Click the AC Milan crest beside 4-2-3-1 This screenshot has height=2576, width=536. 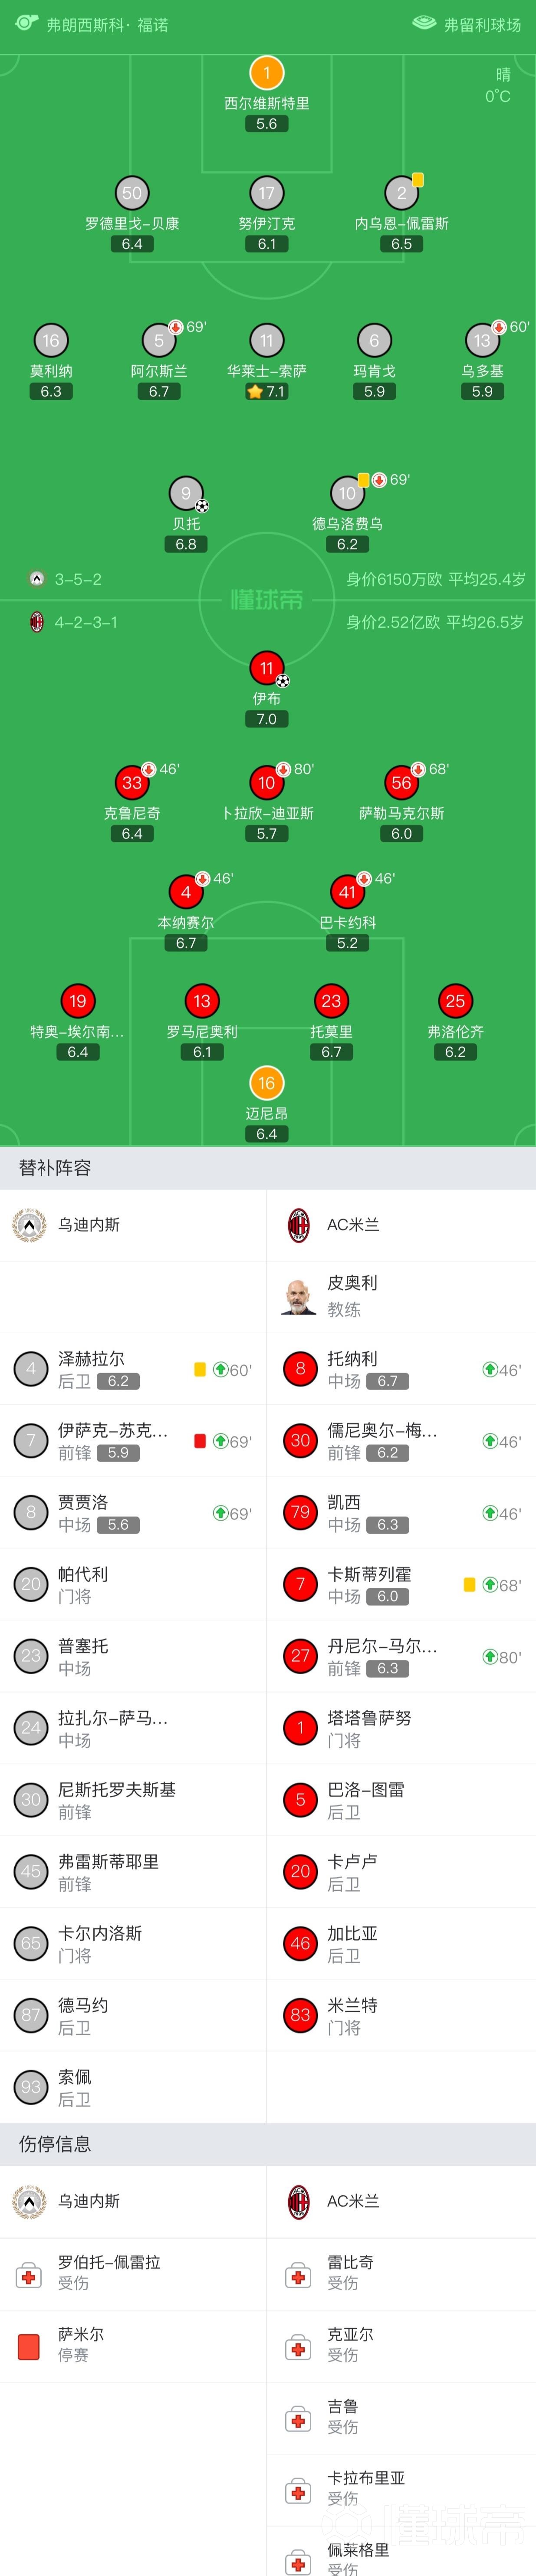37,622
